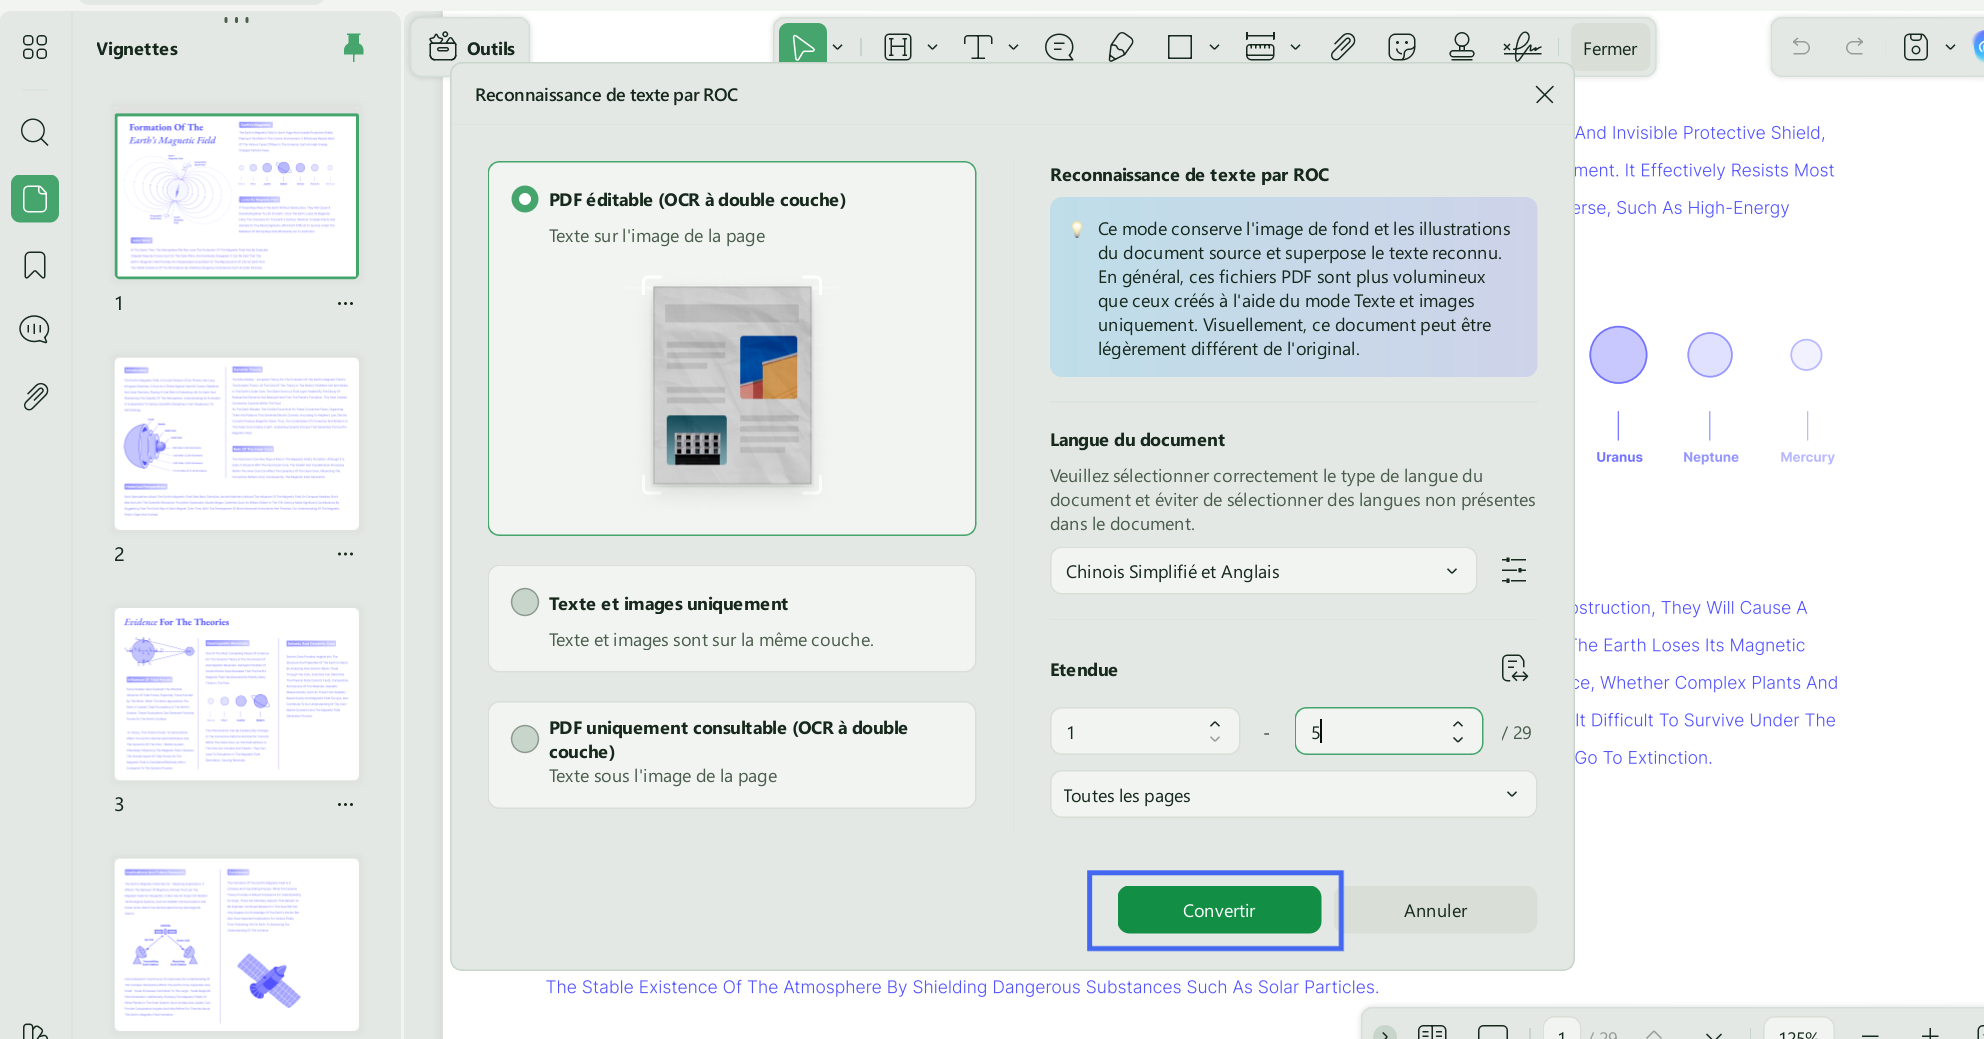
Task: Select PDF éditable OCR mode
Action: click(524, 199)
